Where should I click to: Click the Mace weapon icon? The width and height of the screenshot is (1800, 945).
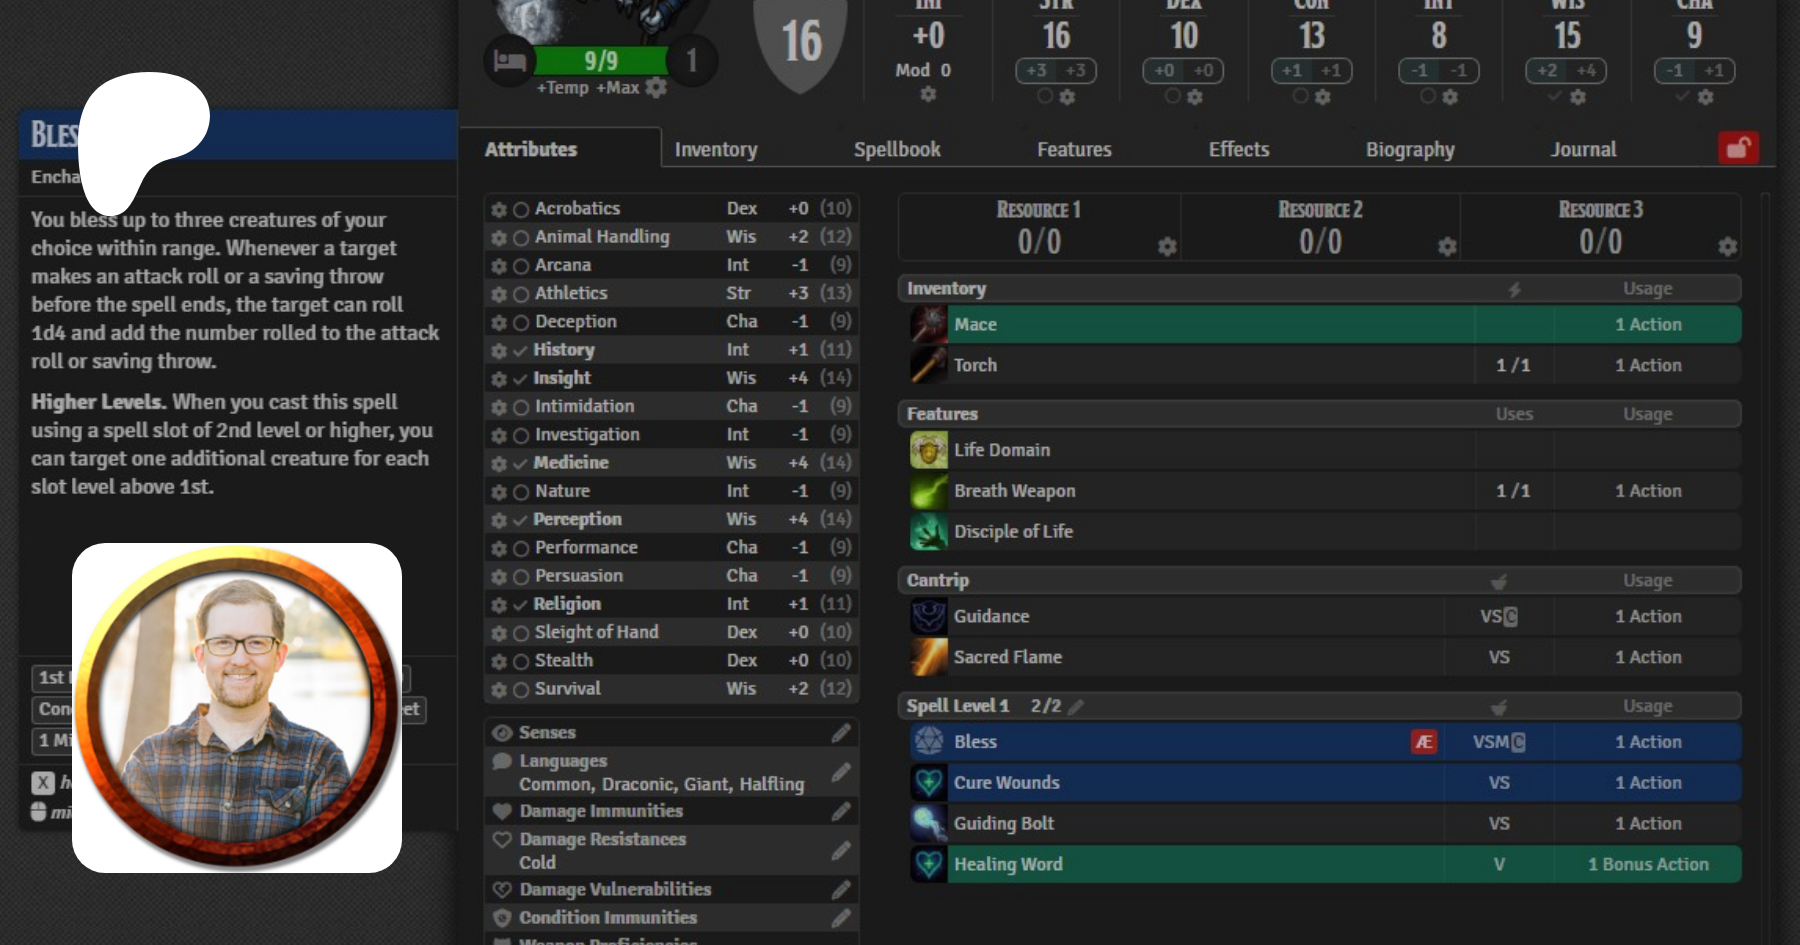pyautogui.click(x=928, y=325)
